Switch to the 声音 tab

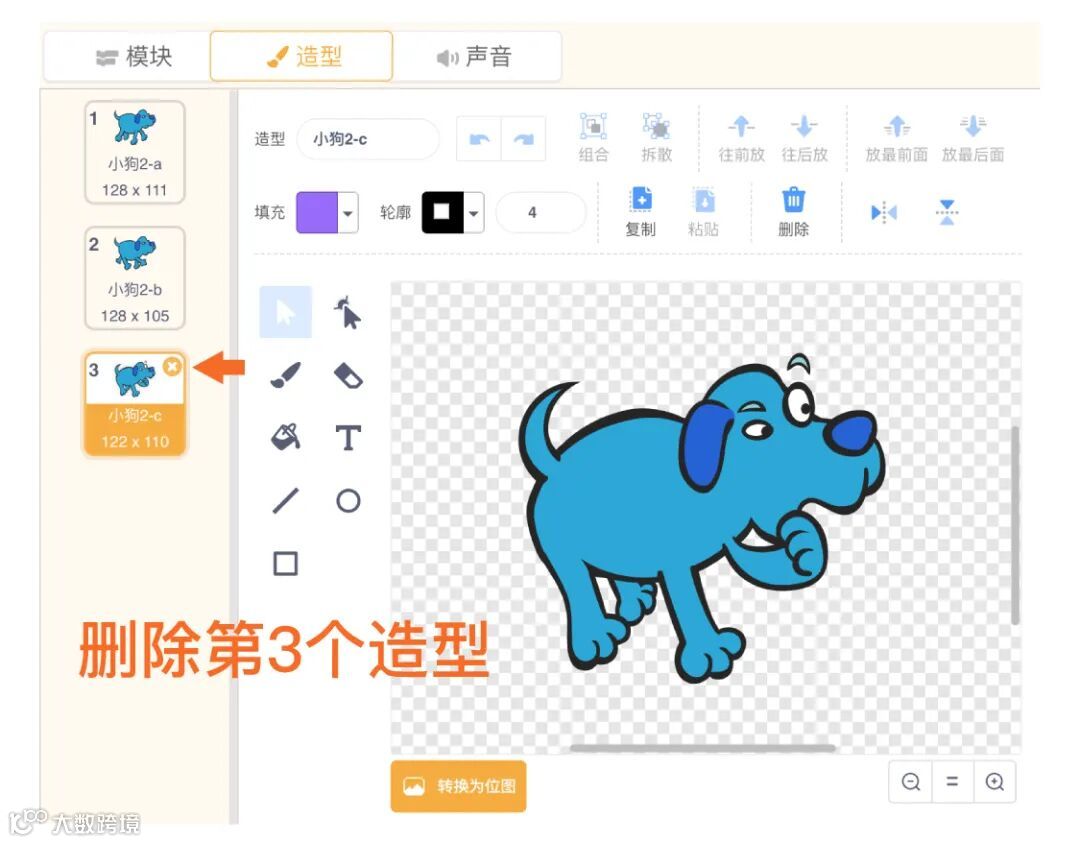[475, 56]
